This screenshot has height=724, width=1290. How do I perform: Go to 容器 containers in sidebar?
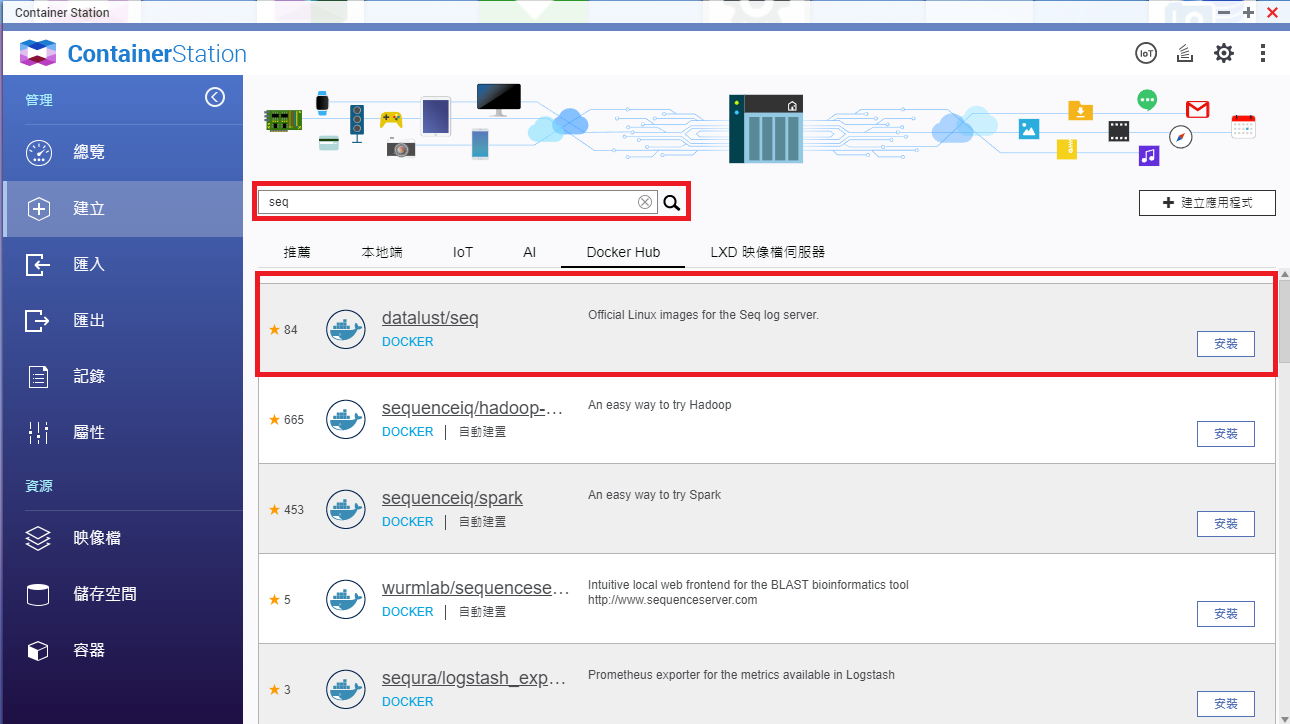pos(89,650)
